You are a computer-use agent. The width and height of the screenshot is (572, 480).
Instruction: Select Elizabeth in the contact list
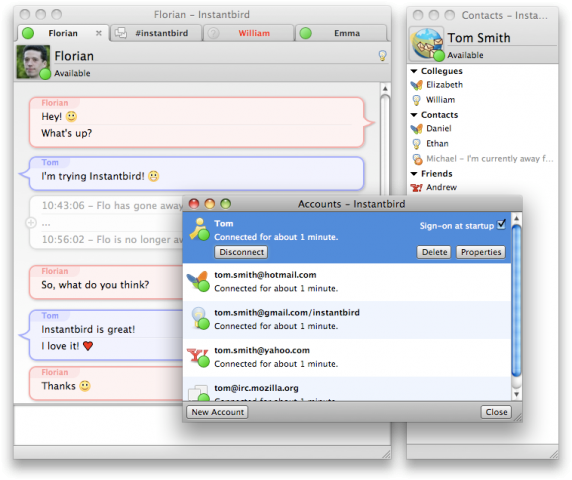(482, 85)
